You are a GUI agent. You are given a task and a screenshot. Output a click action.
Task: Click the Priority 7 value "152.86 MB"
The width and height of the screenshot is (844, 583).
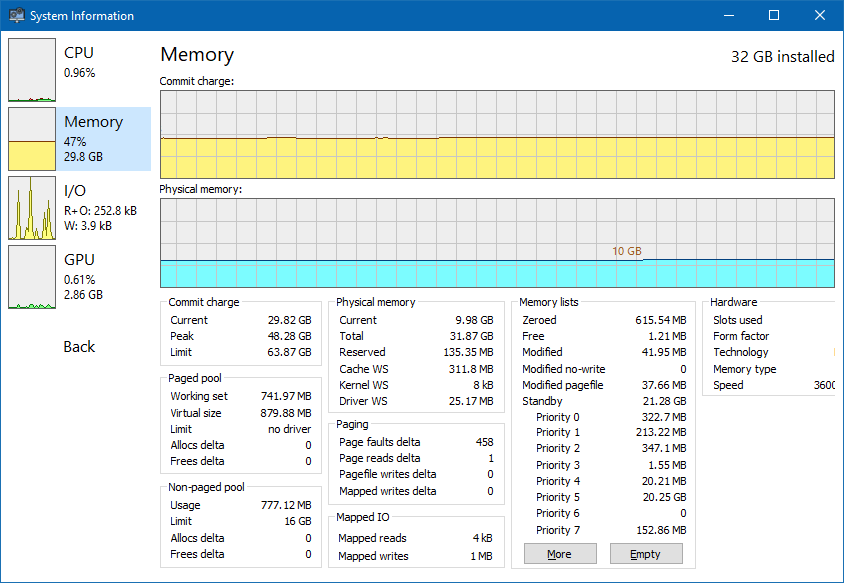(x=661, y=531)
